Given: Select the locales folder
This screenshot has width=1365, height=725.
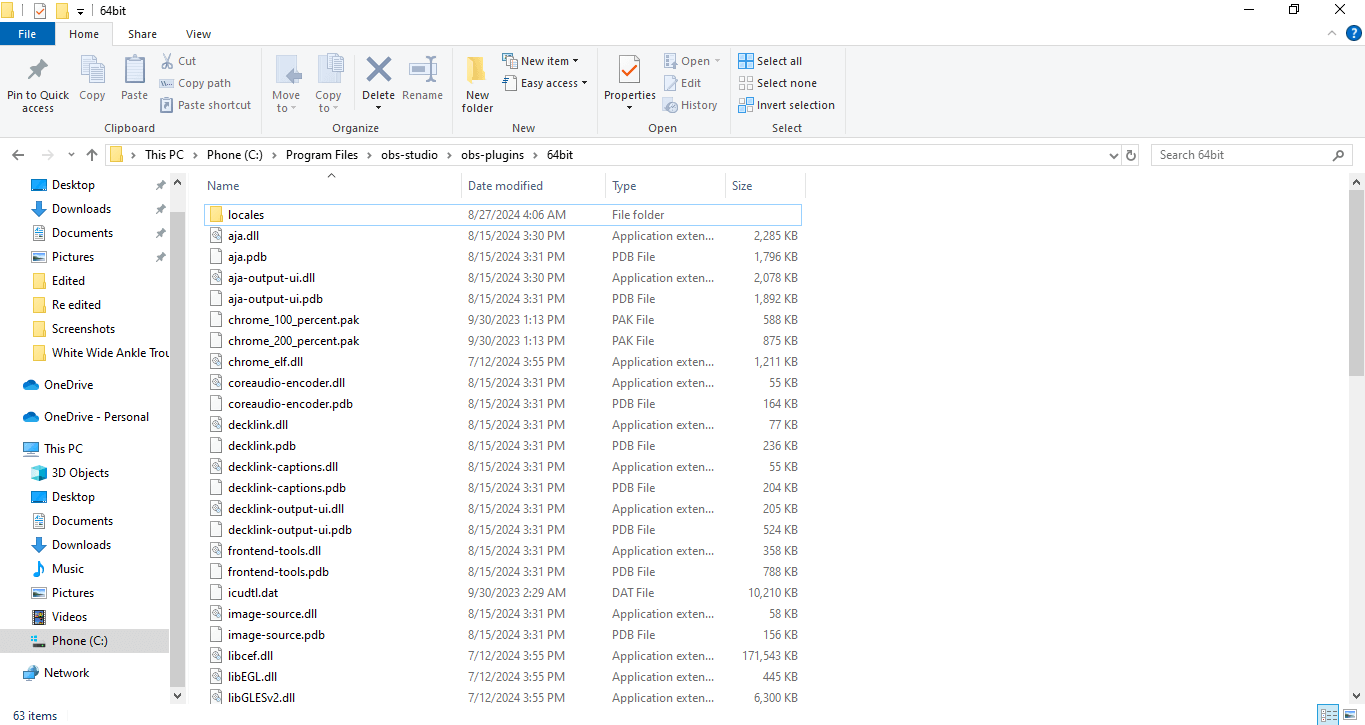Looking at the screenshot, I should coord(503,215).
